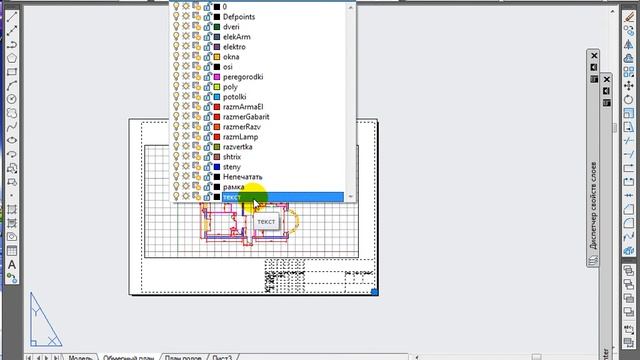Viewport: 640px width, 360px height.
Task: Select the Polygon draw tool
Action: tap(11, 58)
